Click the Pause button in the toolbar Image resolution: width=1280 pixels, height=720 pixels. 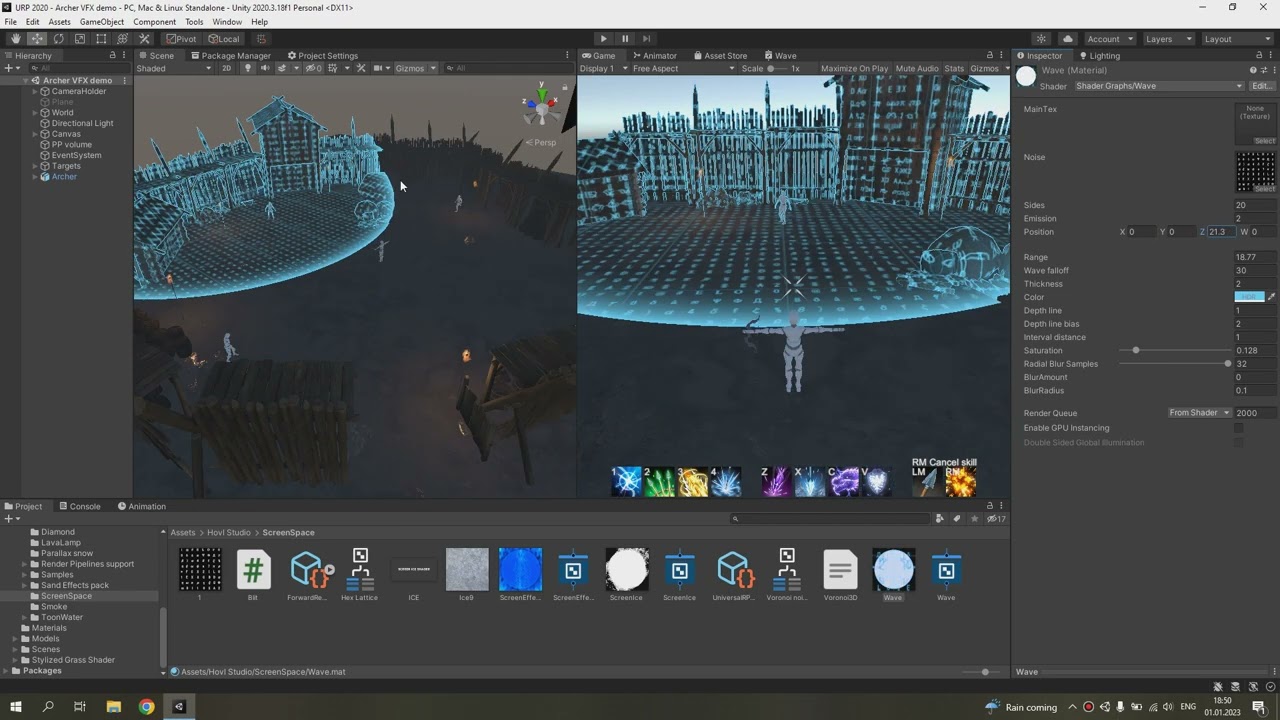pos(625,39)
